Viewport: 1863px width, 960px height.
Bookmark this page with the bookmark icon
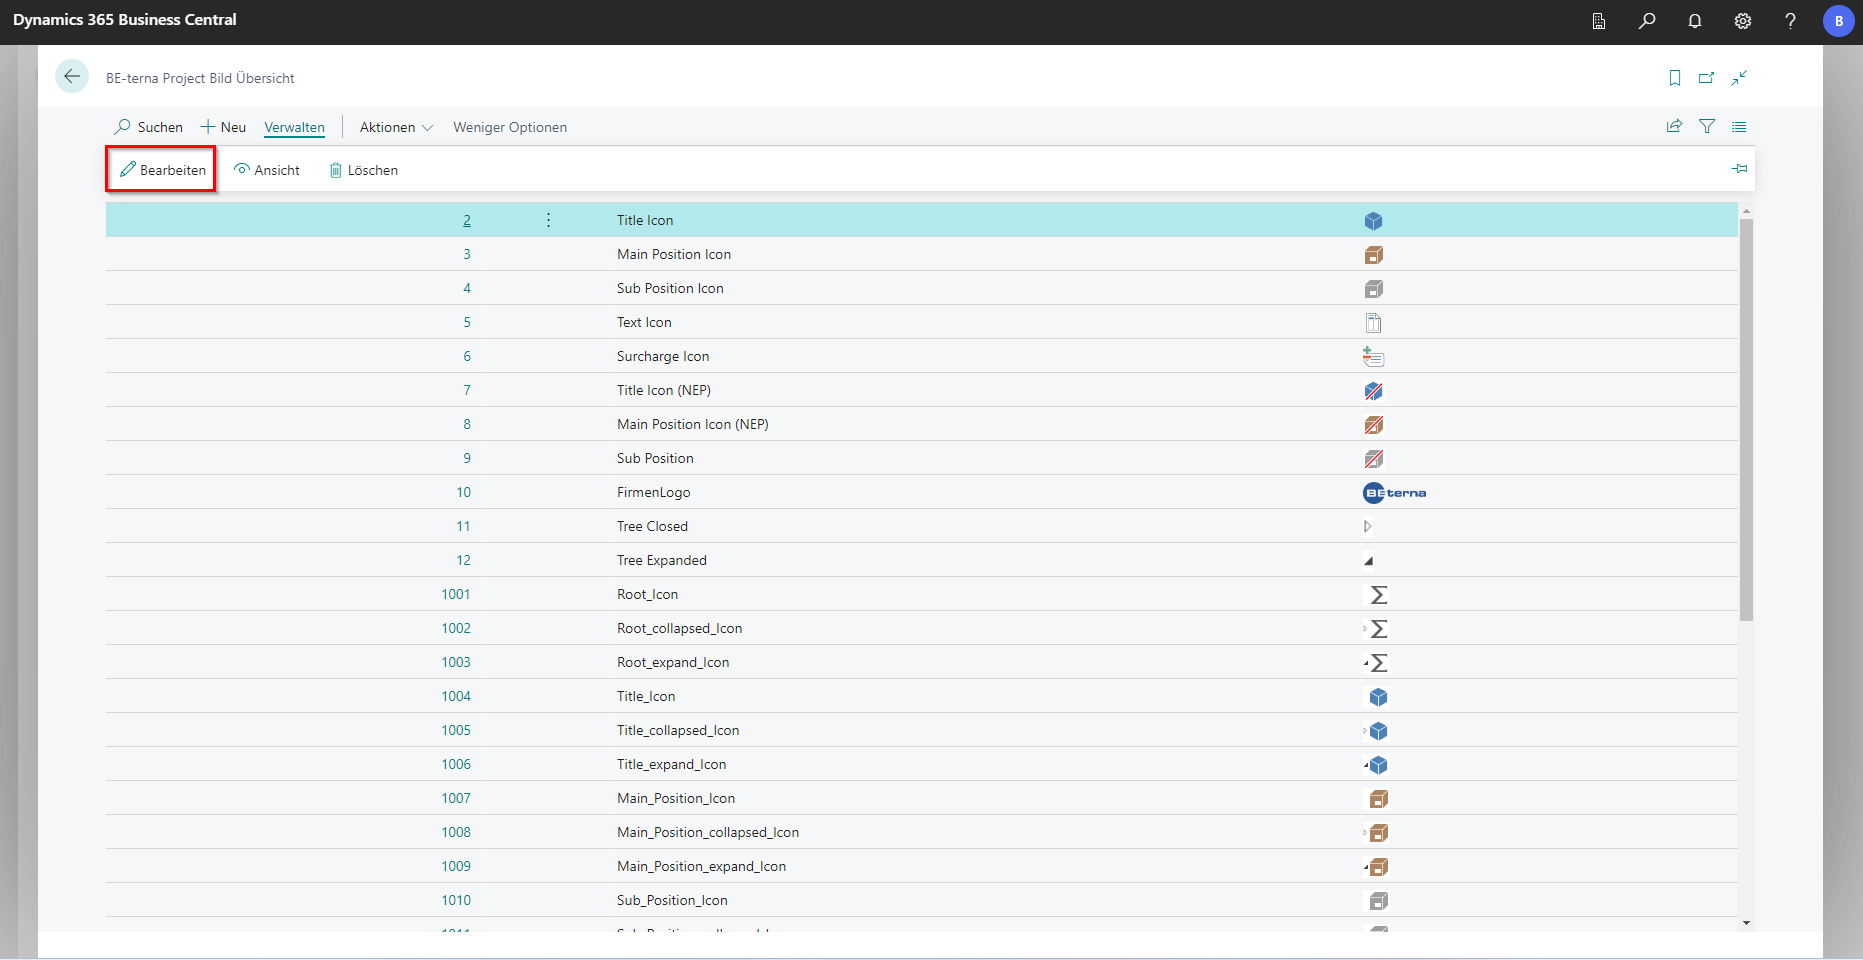click(x=1675, y=78)
